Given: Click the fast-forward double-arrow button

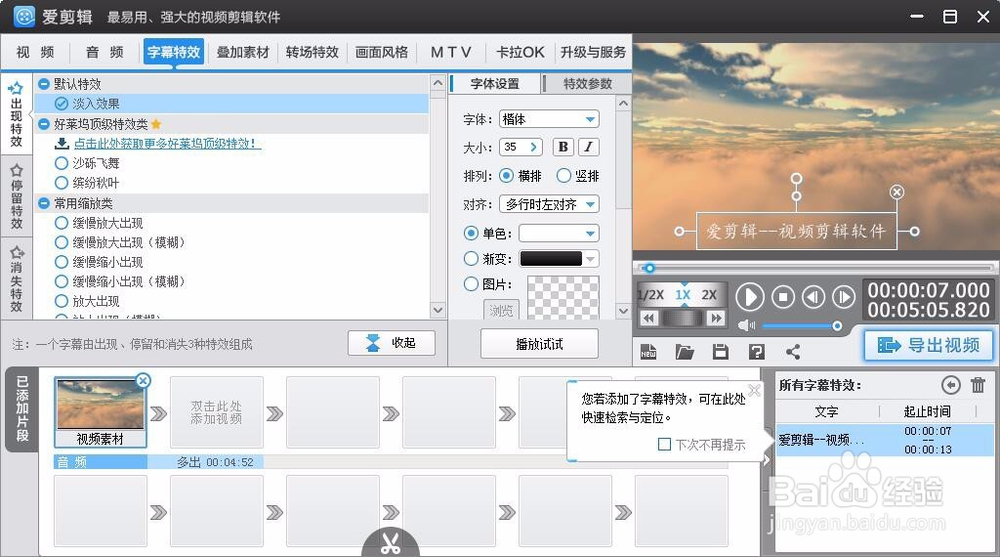Looking at the screenshot, I should pos(716,318).
